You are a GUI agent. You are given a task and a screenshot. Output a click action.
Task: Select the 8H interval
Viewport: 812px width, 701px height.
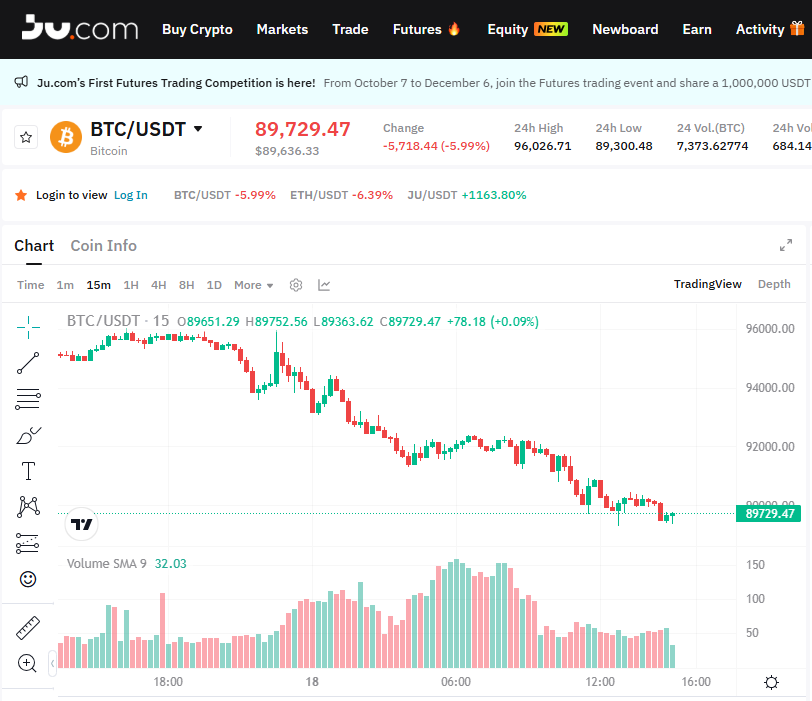pyautogui.click(x=186, y=285)
